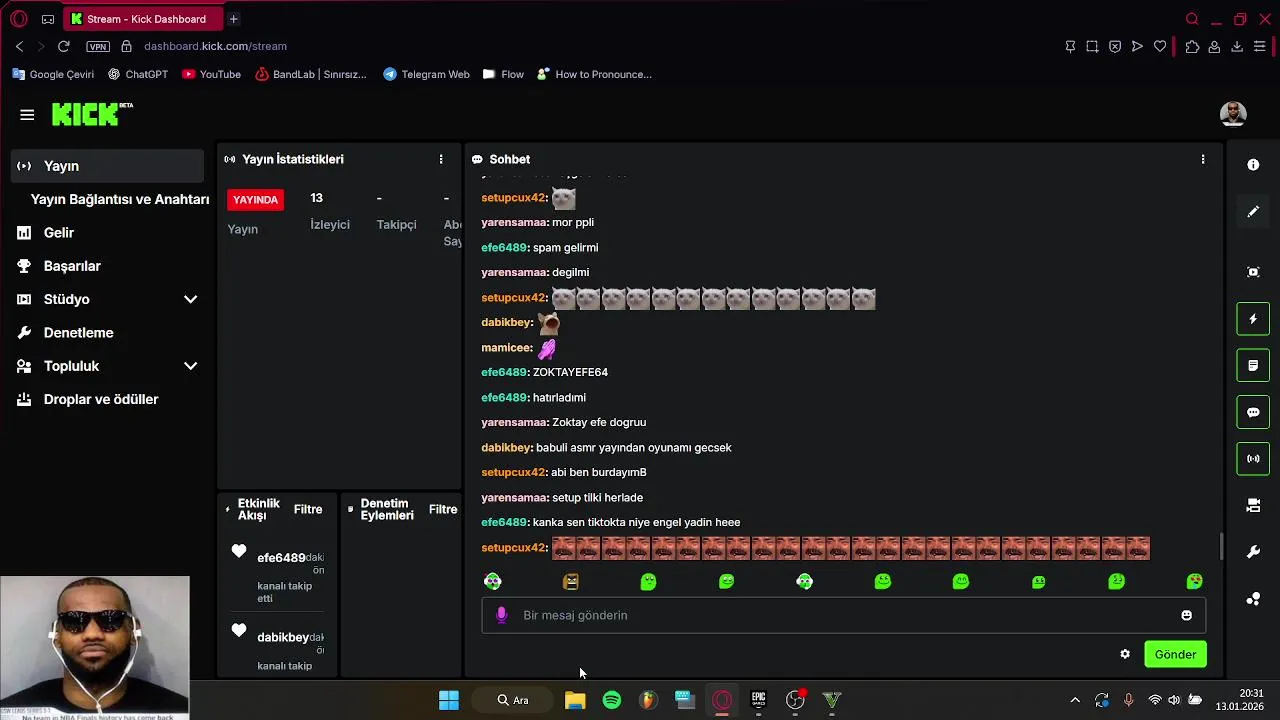Viewport: 1280px width, 720px height.
Task: Click the green chat bubble sidebar icon
Action: pos(1253,412)
